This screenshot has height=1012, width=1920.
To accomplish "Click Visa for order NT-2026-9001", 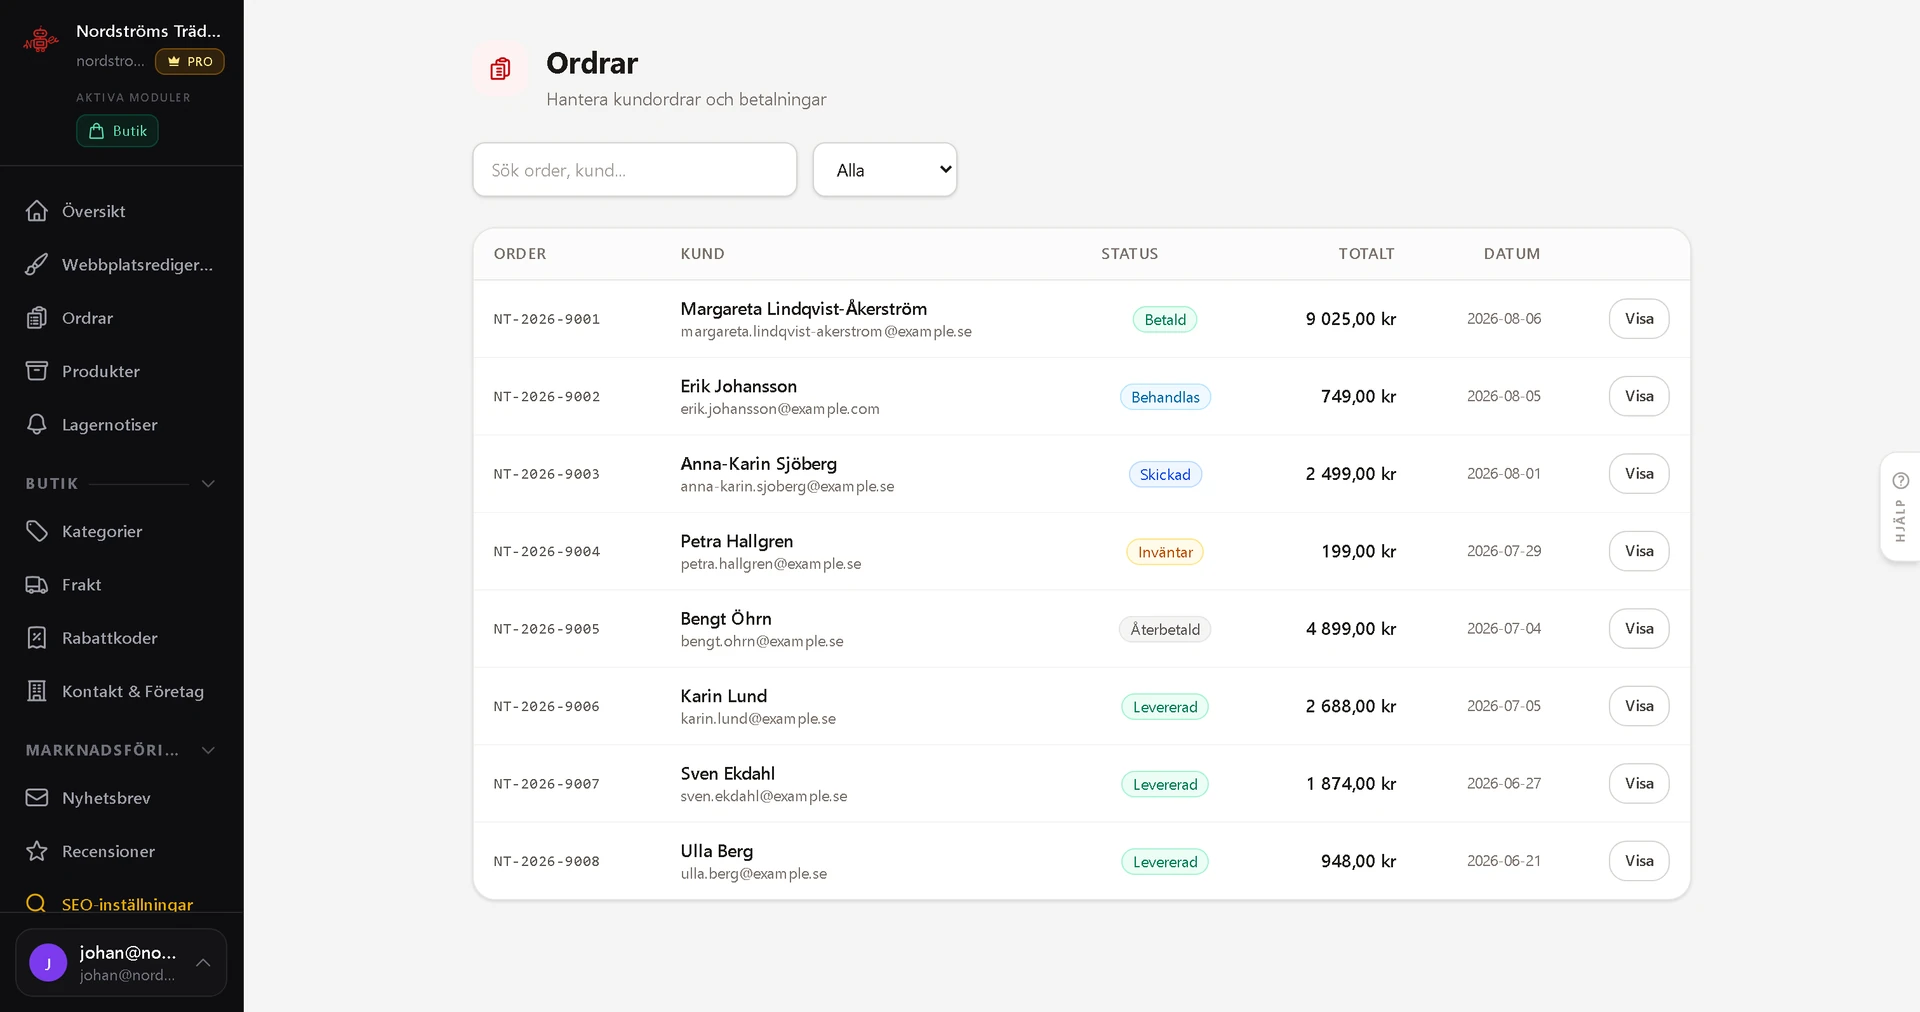I will click(1639, 319).
